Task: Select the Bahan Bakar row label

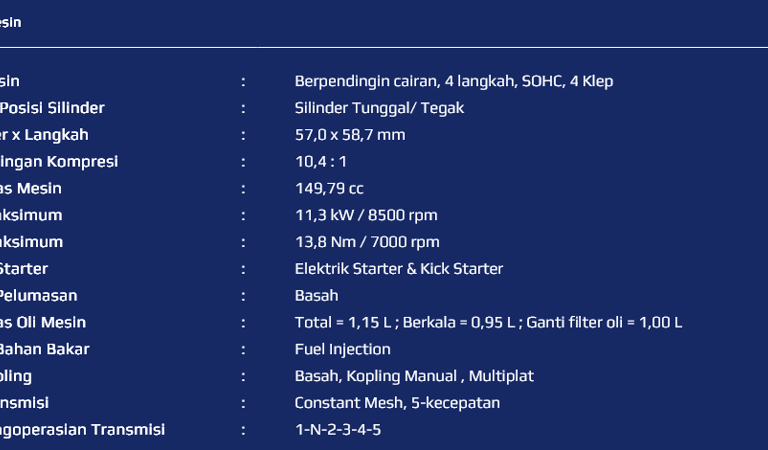Action: (44, 349)
